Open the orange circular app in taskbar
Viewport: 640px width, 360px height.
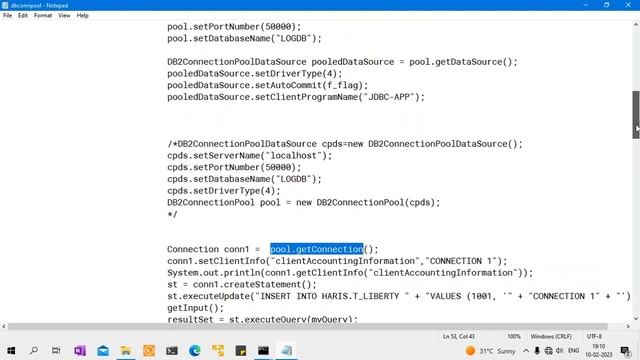[x=149, y=351]
